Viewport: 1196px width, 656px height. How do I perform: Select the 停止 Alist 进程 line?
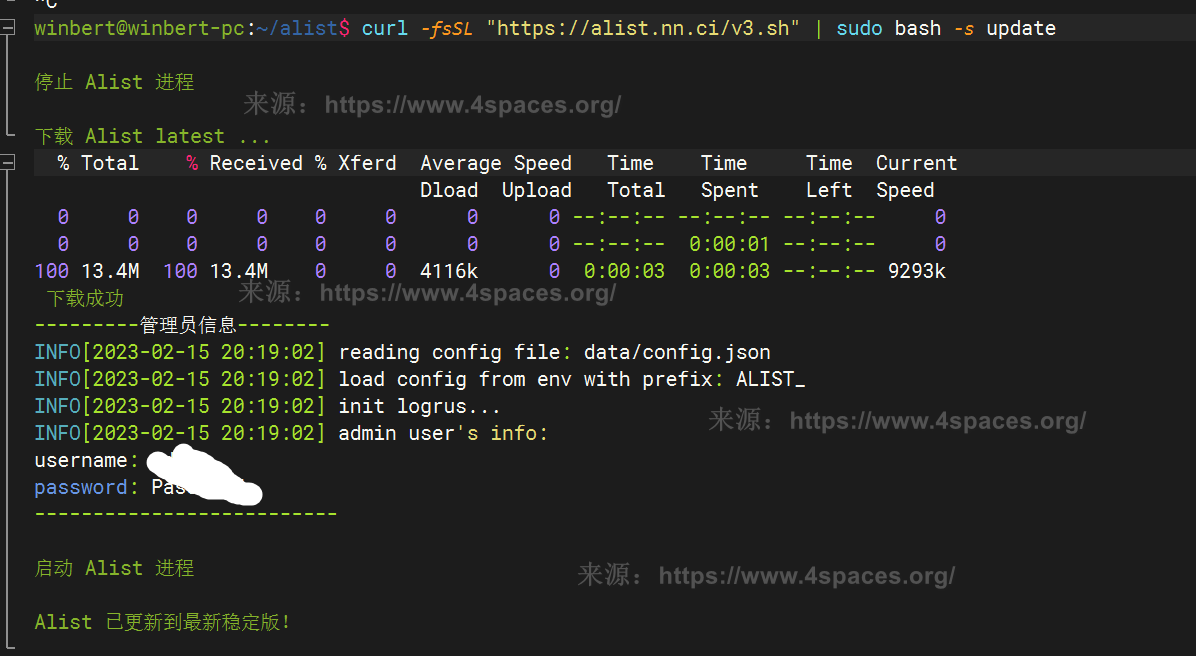[x=114, y=82]
